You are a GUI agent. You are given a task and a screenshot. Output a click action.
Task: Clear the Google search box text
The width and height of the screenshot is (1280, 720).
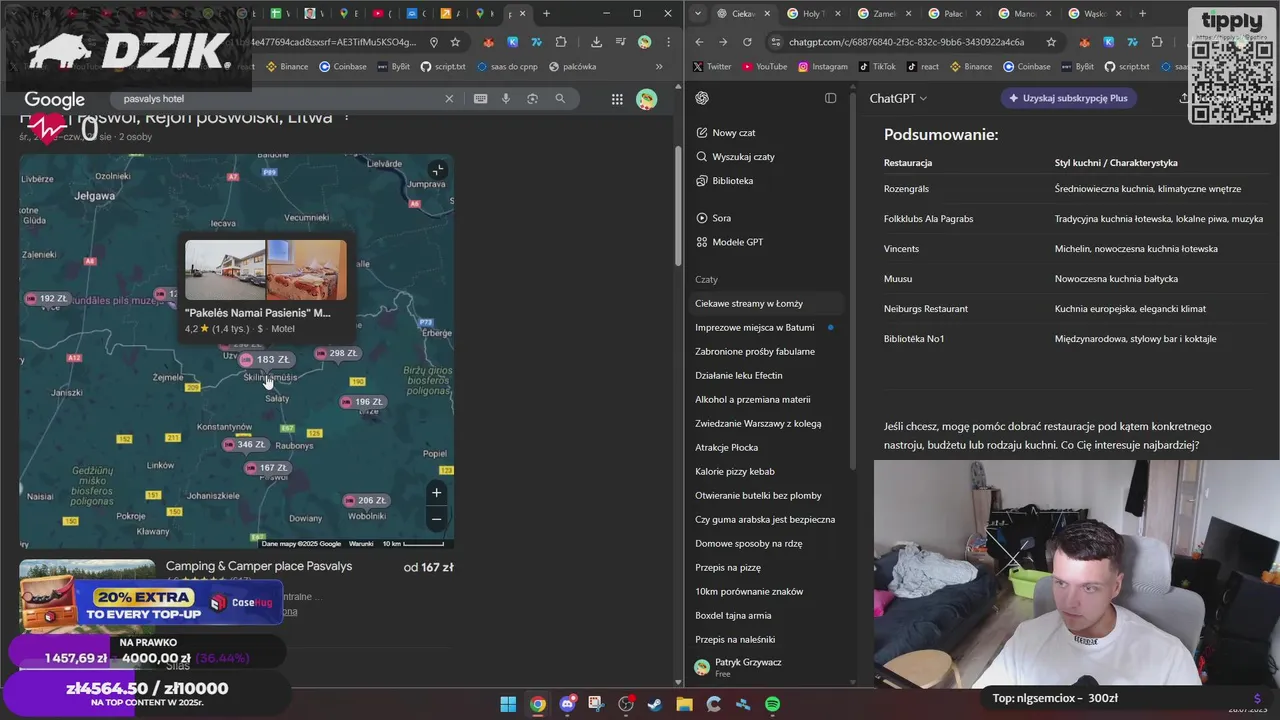point(449,99)
